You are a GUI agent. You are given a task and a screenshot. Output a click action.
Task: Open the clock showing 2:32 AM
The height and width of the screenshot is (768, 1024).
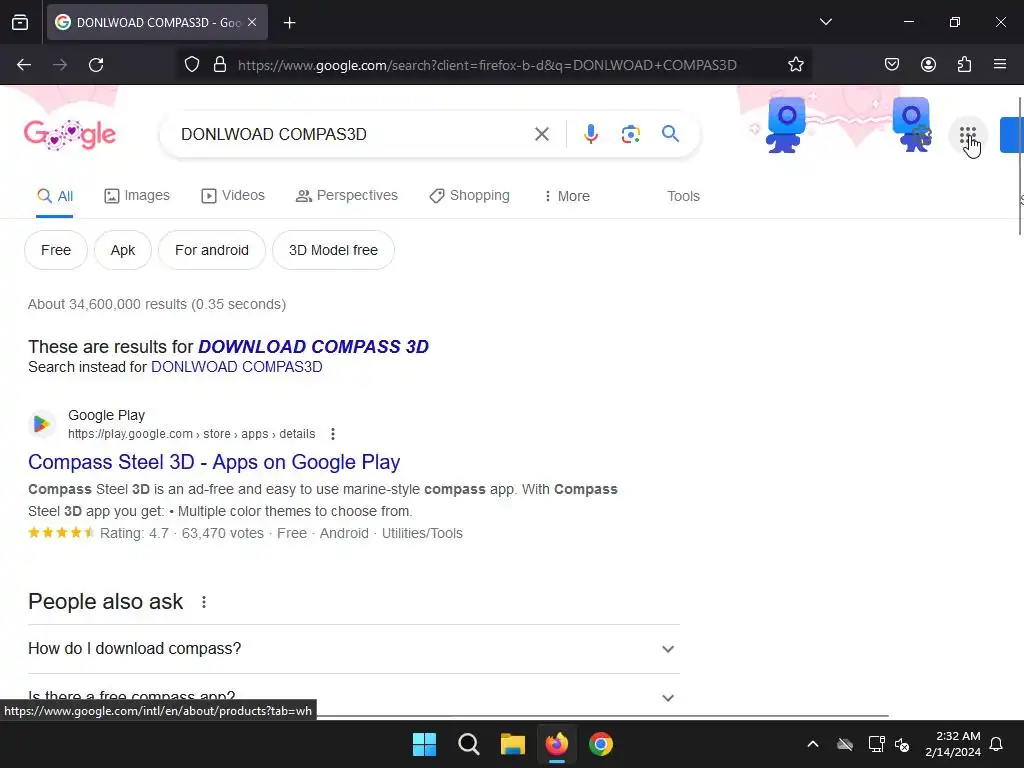tap(953, 744)
